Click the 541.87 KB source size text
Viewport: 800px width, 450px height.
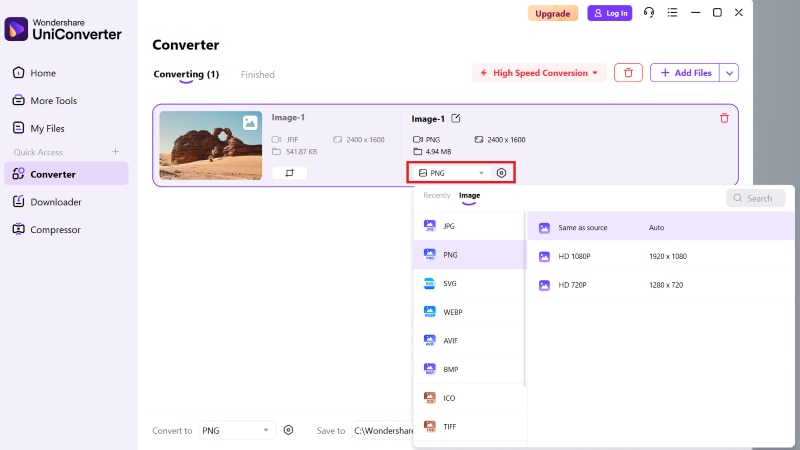[x=301, y=152]
